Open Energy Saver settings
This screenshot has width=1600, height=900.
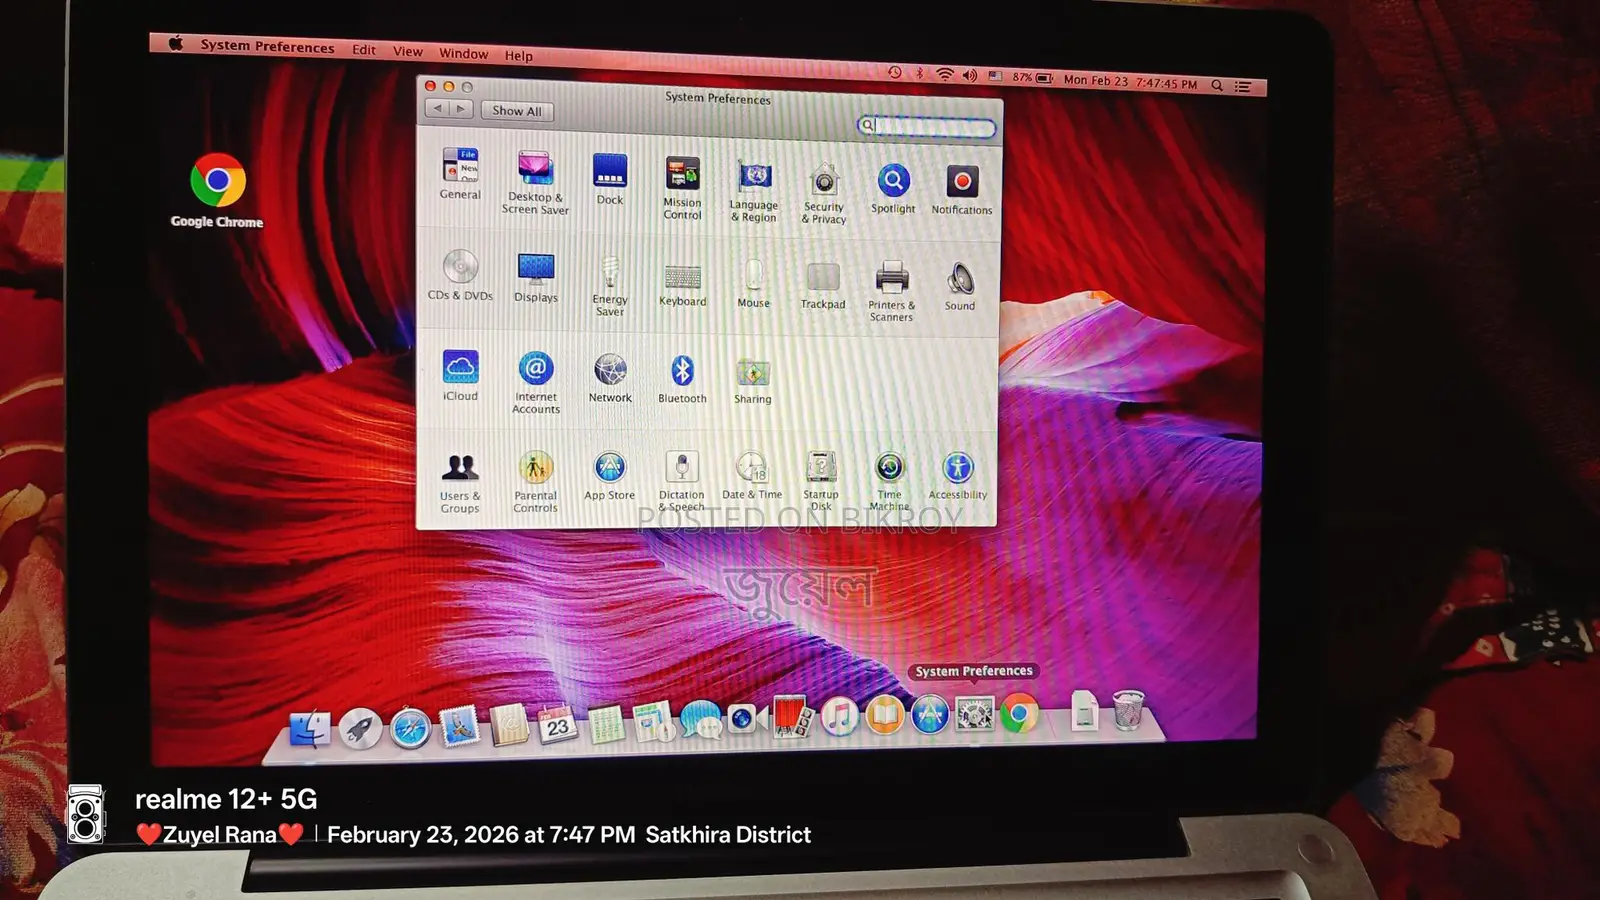click(x=610, y=286)
